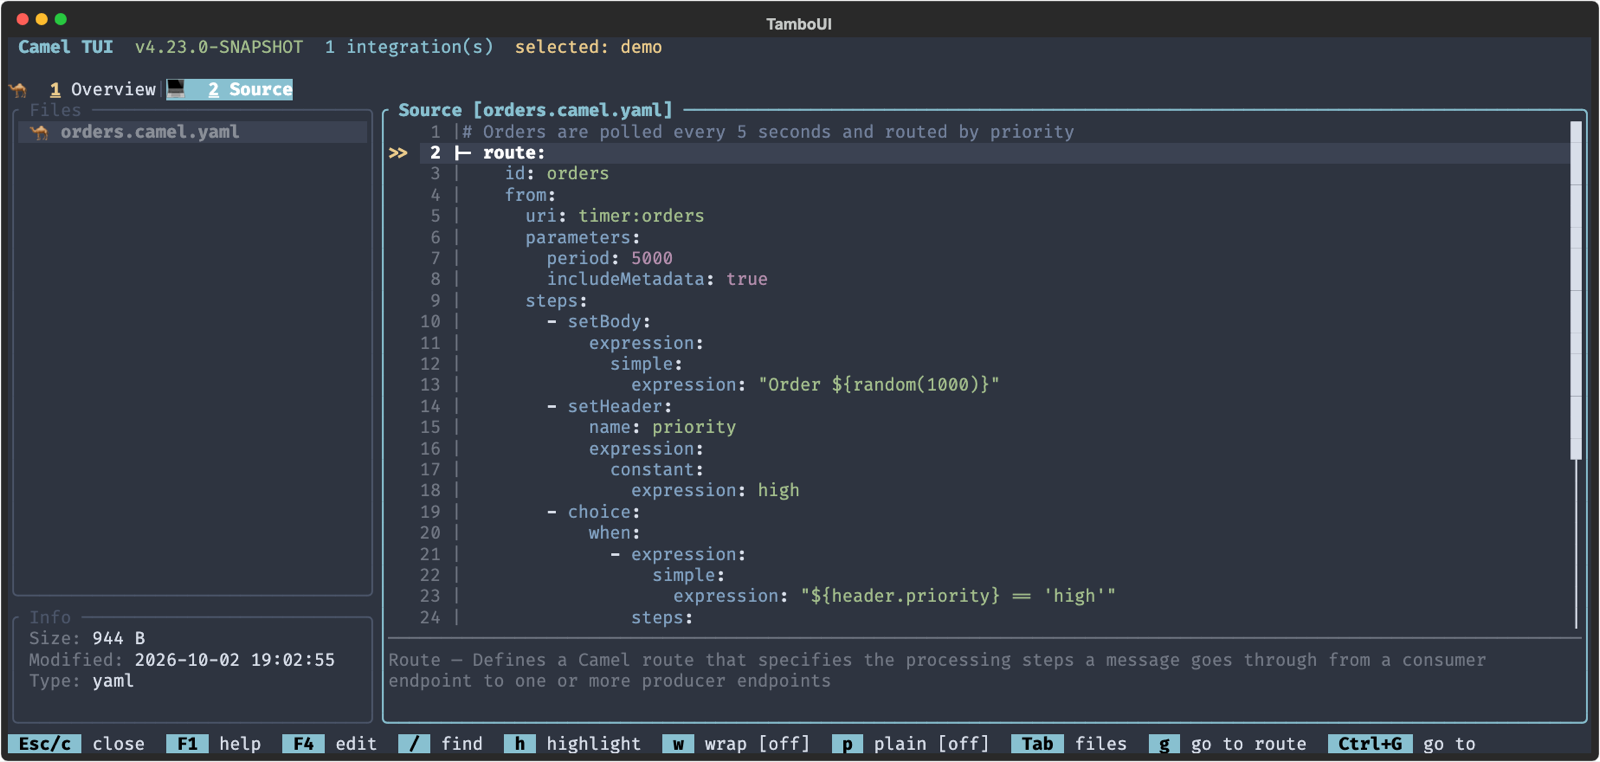Click '- expression:' on line 21
Viewport: 1600px width, 762px height.
pos(678,554)
